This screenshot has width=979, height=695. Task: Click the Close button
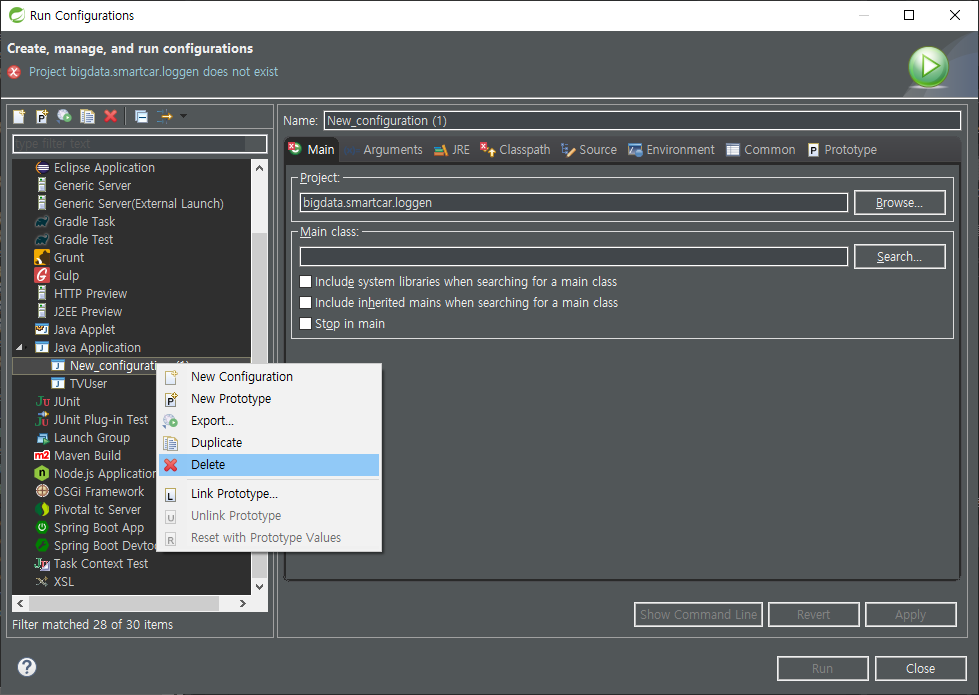920,668
